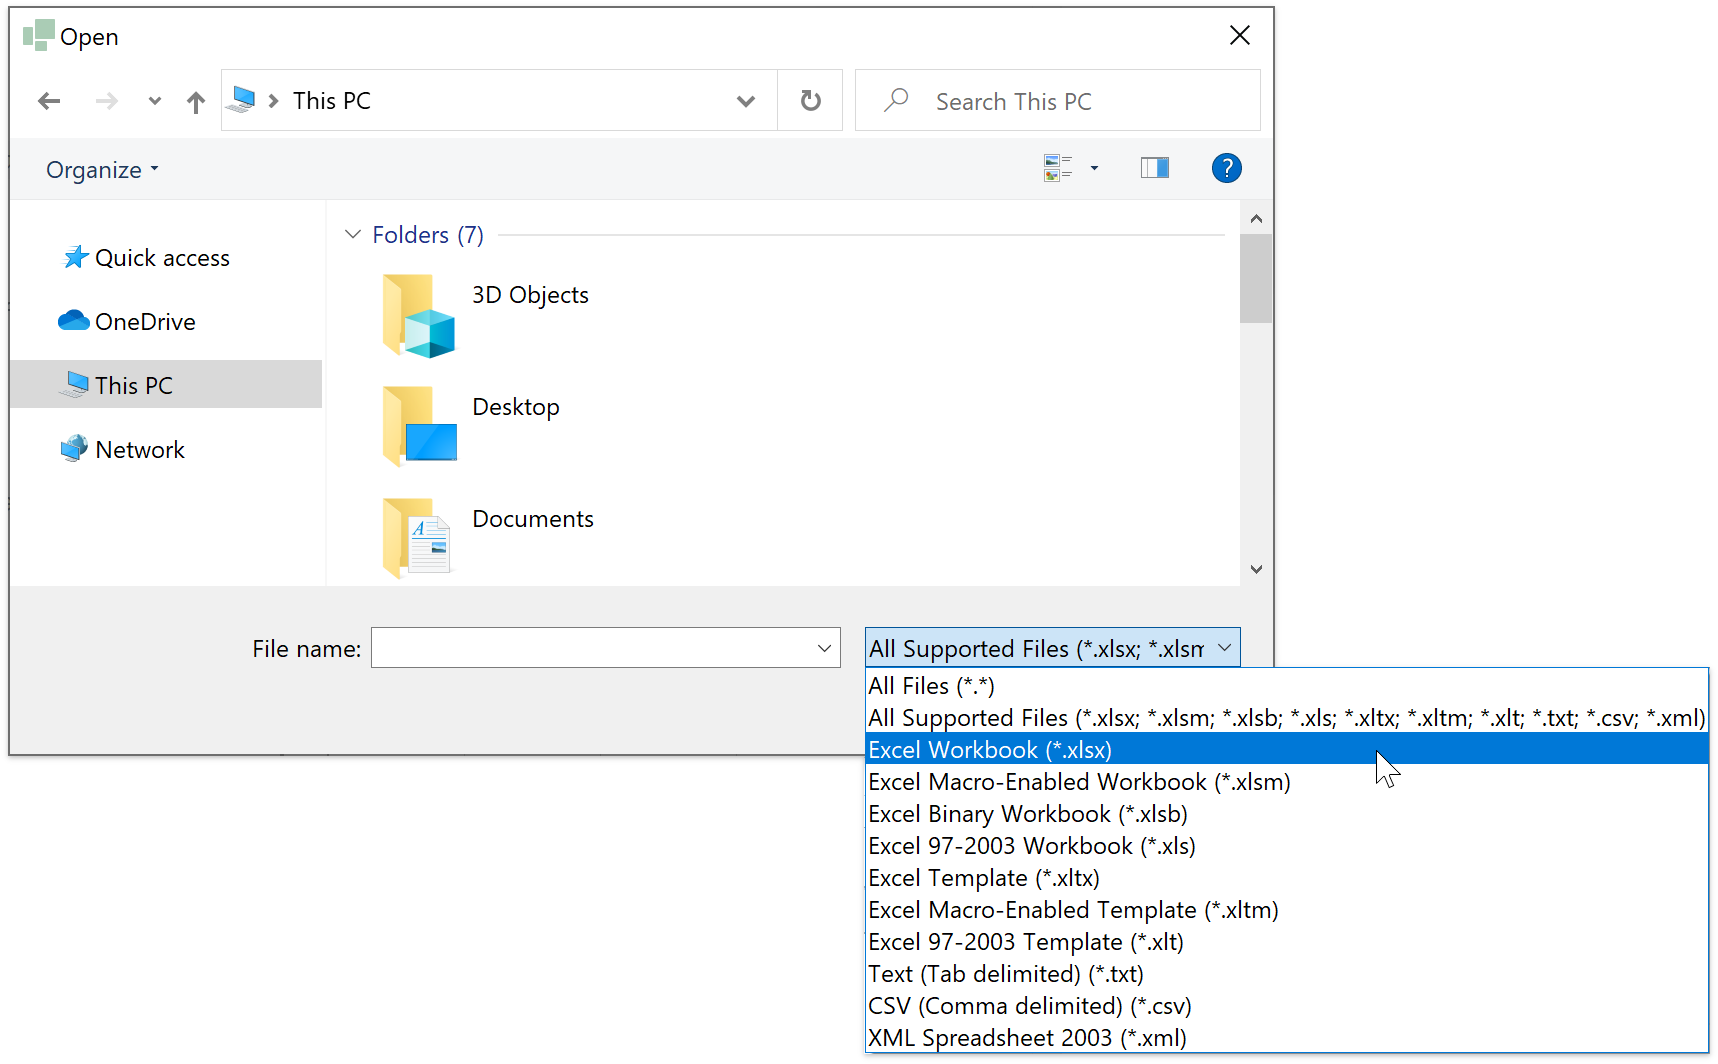Screen dimensions: 1718x1064
Task: Expand the address bar previous locations
Action: pyautogui.click(x=745, y=101)
